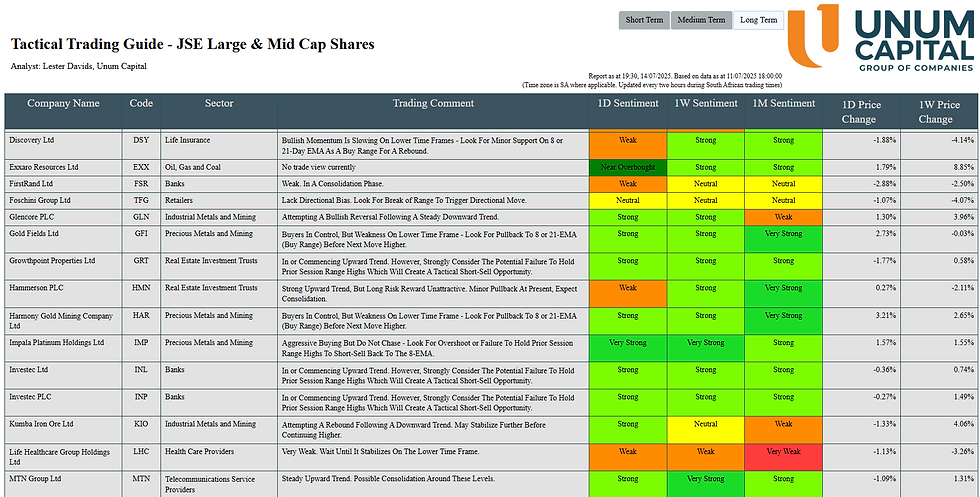
Task: Click MTN's Very Strong 1W sentiment cell
Action: 706,484
